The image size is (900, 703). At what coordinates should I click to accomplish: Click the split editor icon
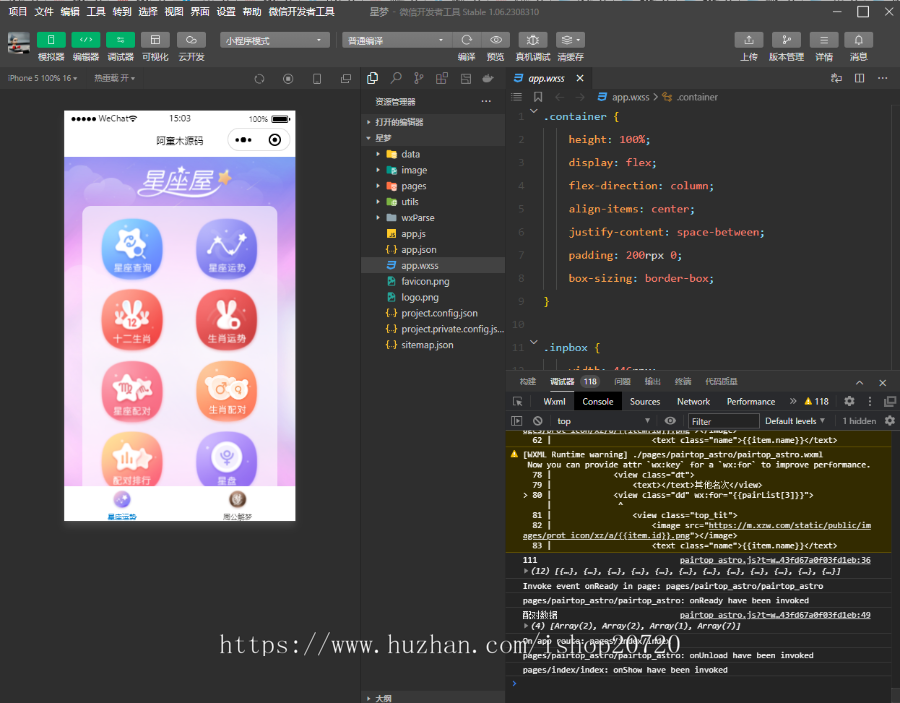pyautogui.click(x=859, y=78)
